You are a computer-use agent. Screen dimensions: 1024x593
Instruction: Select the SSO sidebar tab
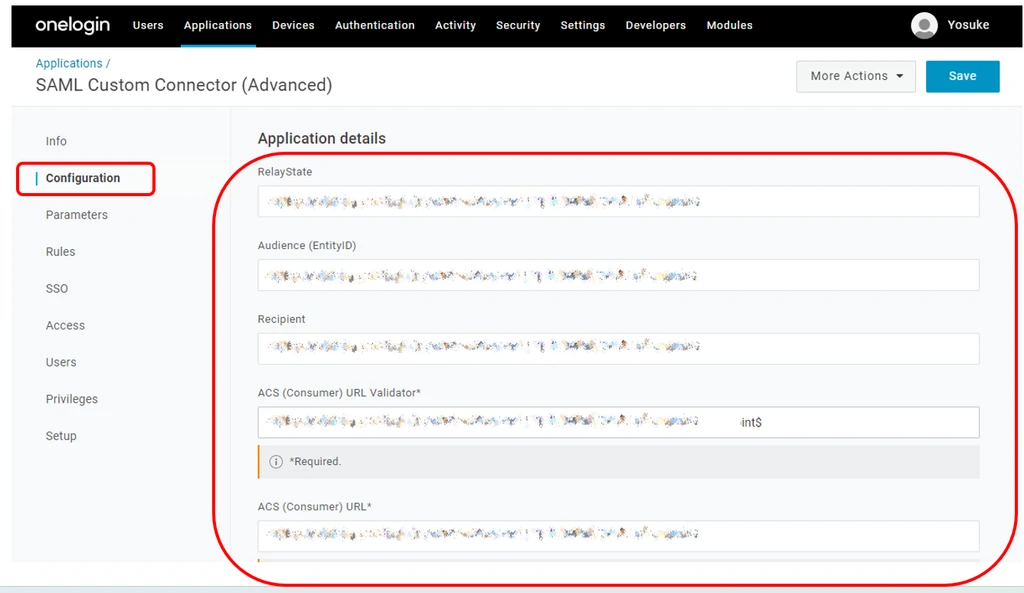click(57, 289)
